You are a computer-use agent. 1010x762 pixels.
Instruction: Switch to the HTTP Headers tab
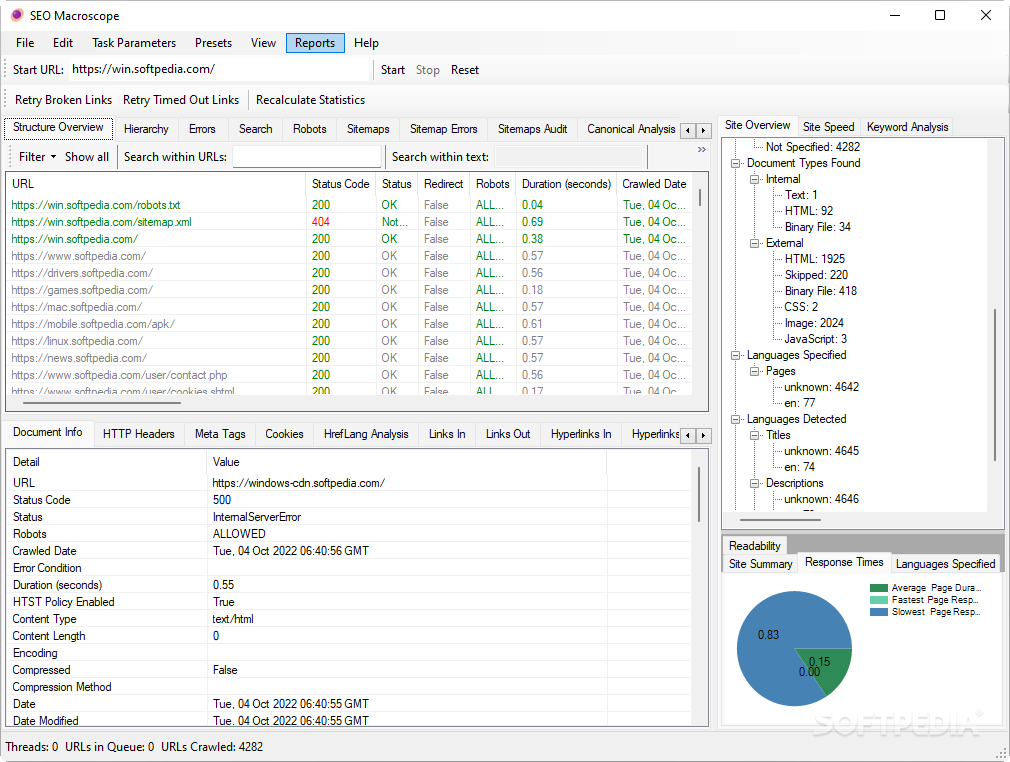138,434
